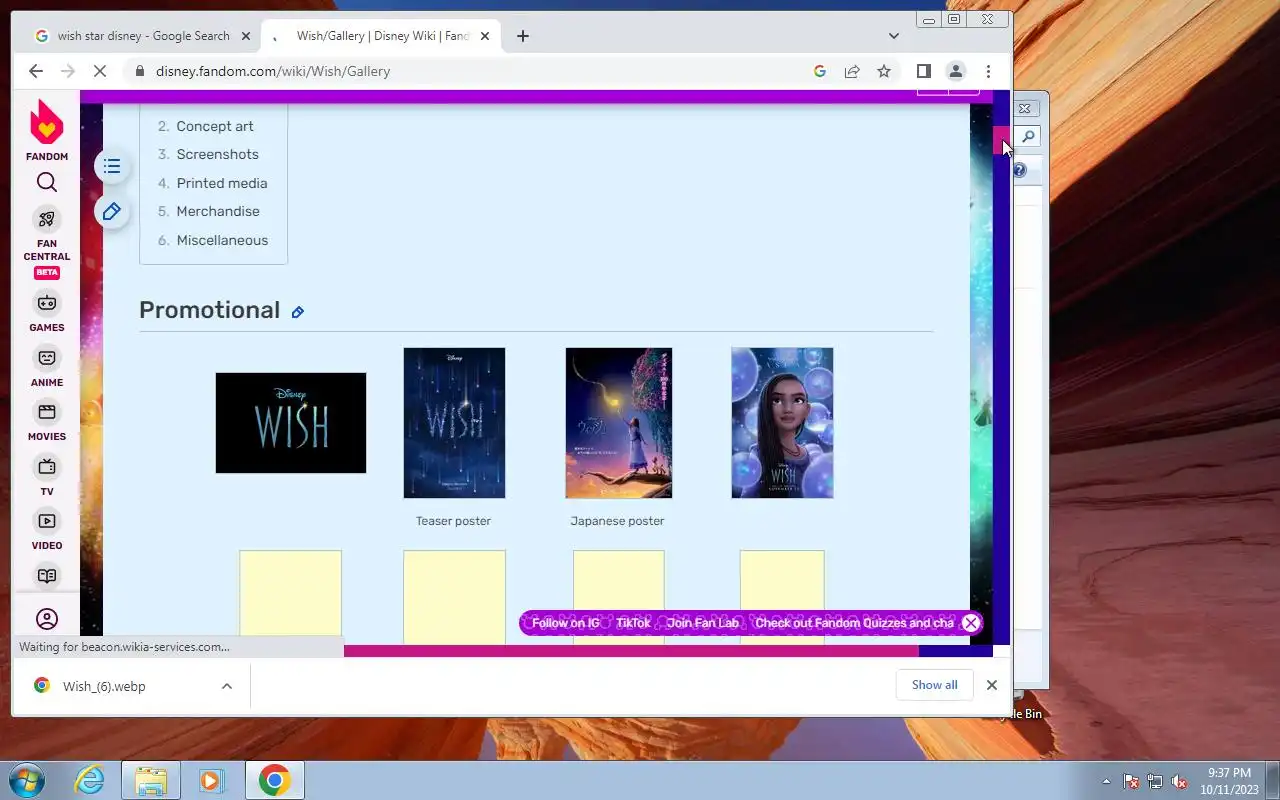
Task: Open the black Wish logo thumbnail
Action: coord(291,423)
